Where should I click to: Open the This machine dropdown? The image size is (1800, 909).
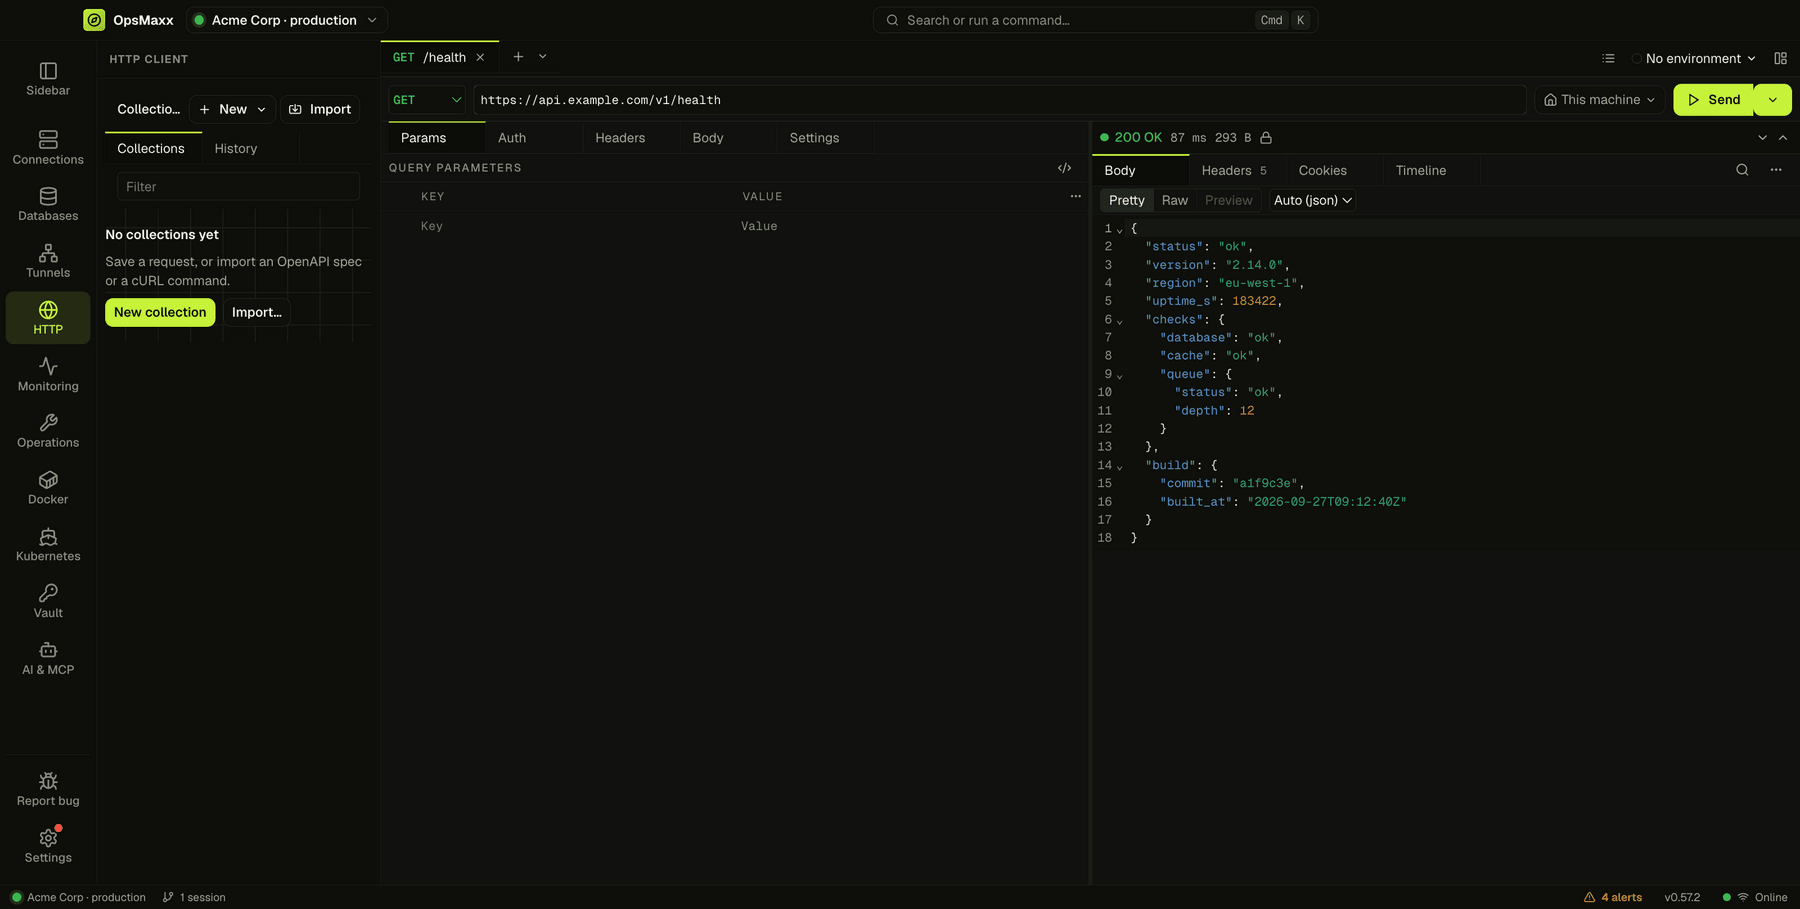click(1599, 100)
